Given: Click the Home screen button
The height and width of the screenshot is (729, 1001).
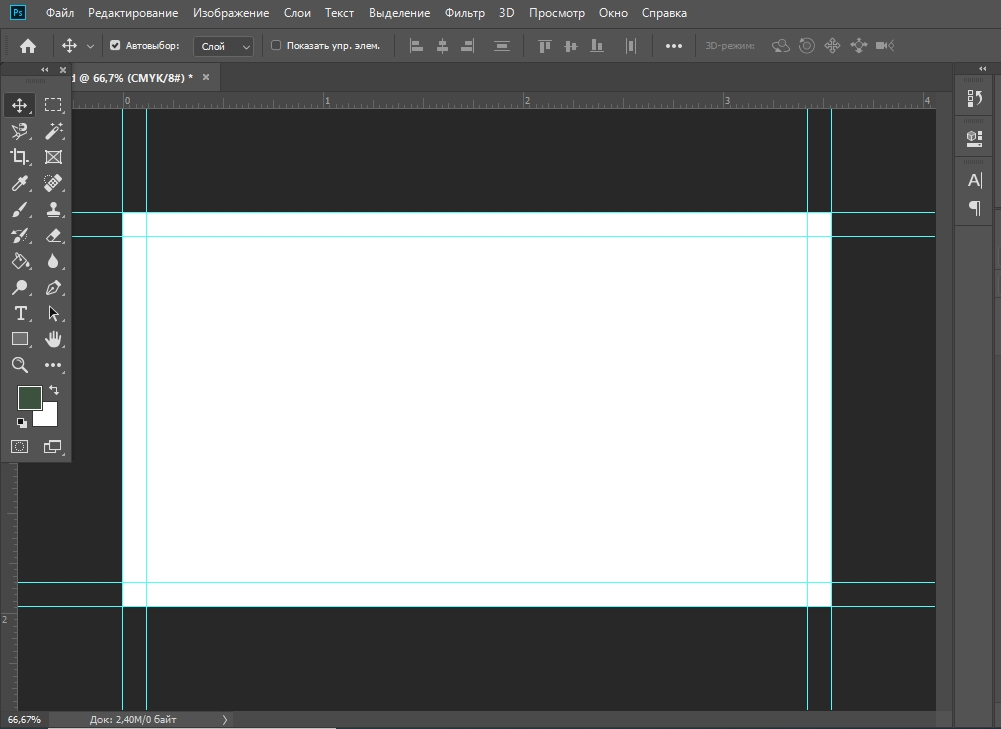Looking at the screenshot, I should point(28,46).
